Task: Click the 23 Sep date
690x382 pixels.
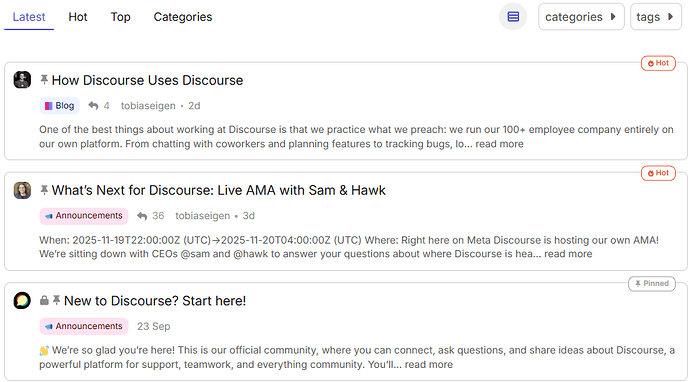Action: (x=154, y=326)
